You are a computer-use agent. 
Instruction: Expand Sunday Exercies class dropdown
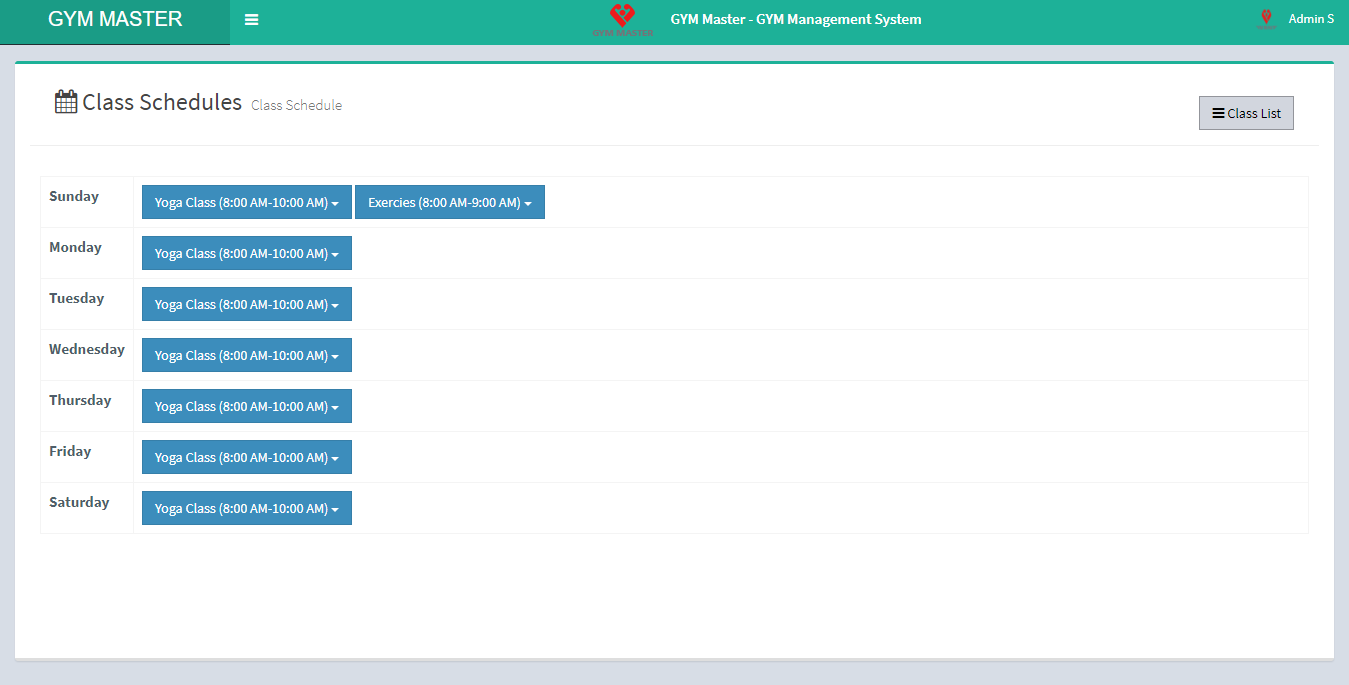point(449,202)
